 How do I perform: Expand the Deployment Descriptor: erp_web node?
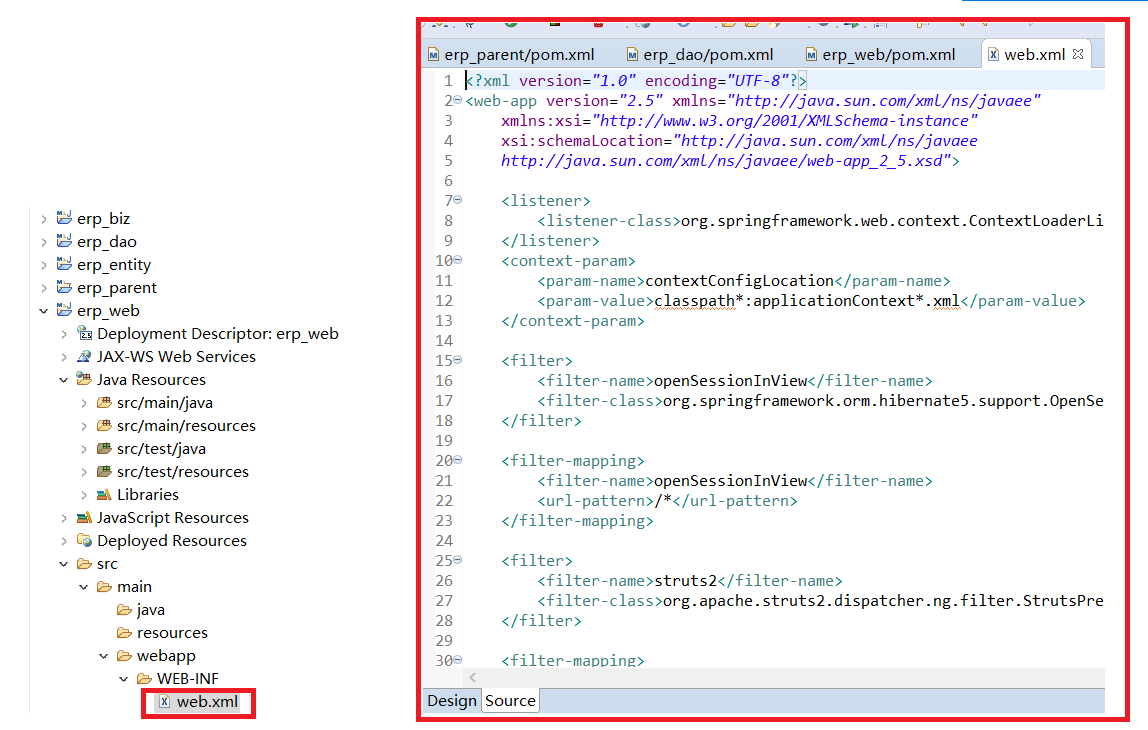click(64, 334)
